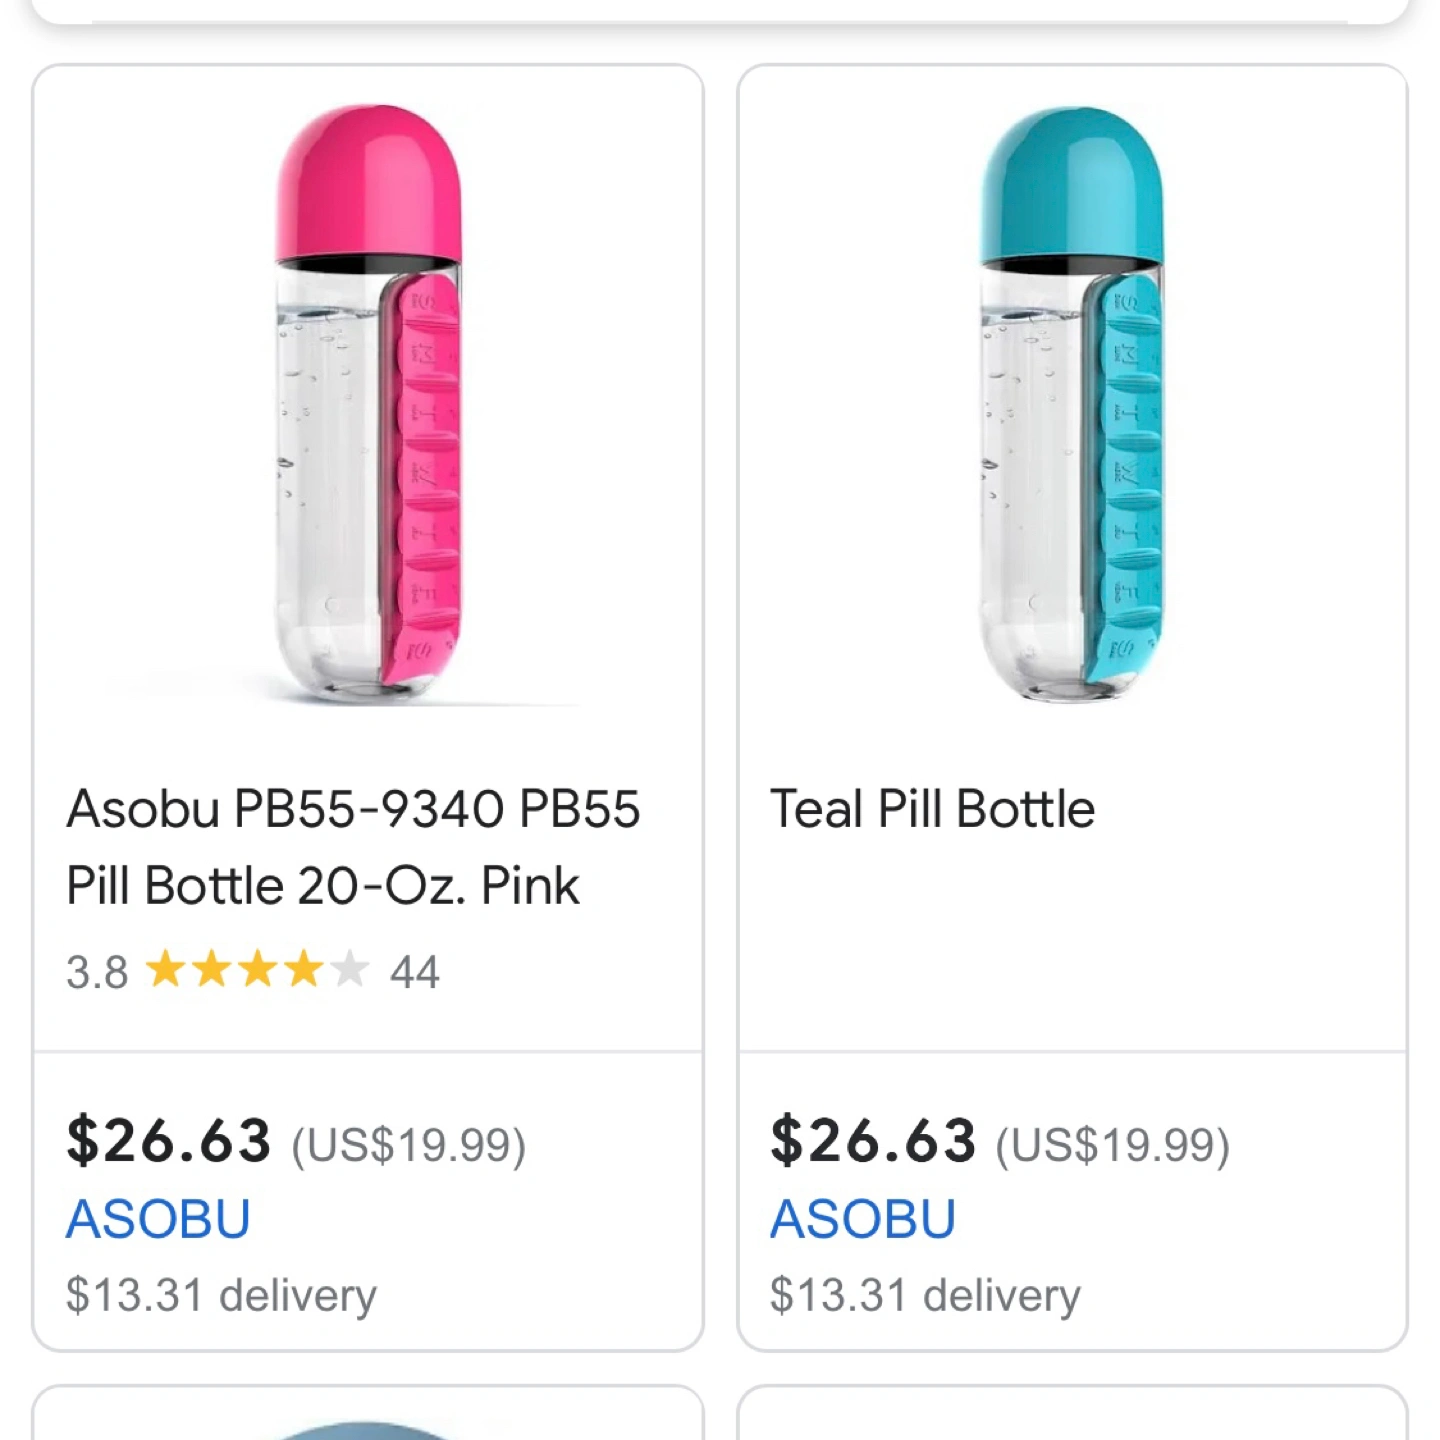1440x1440 pixels.
Task: Open the partially visible blue product card
Action: click(368, 1413)
